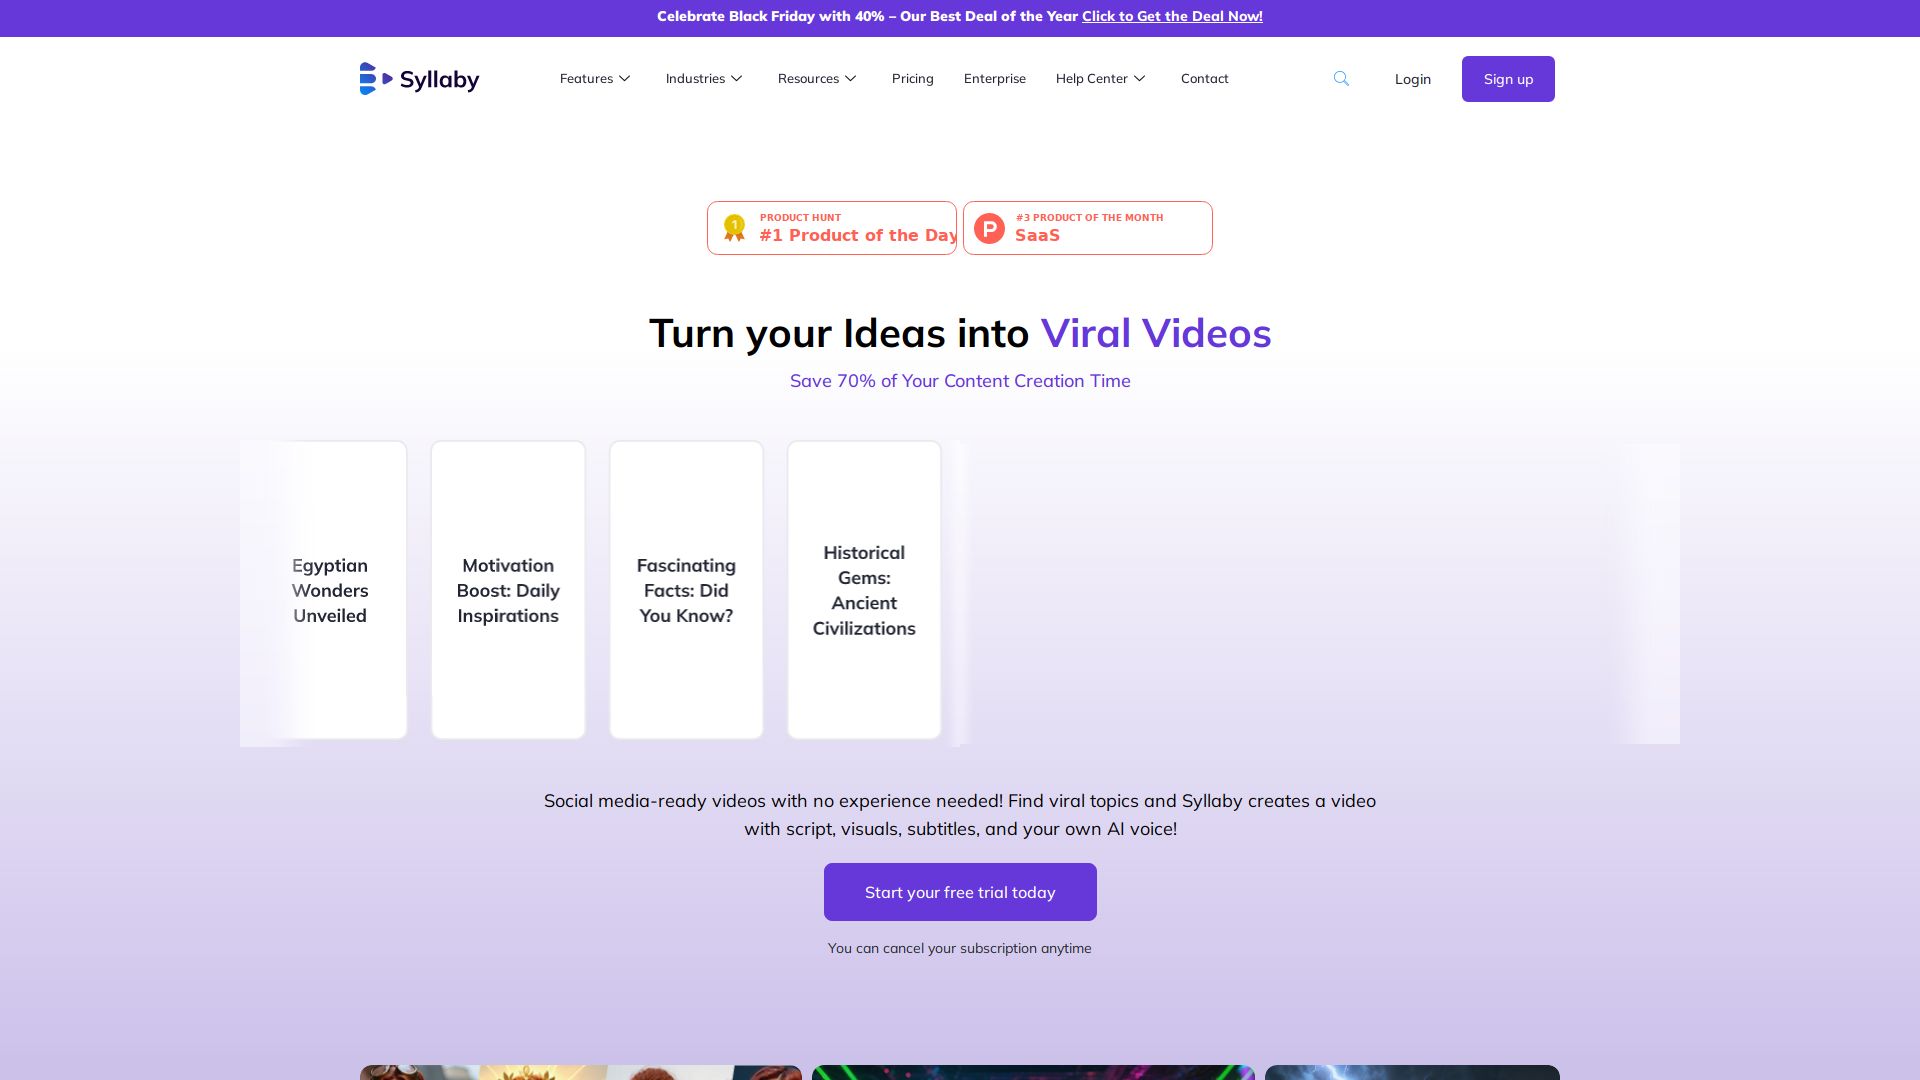Select the Egyptian Wonders Unveiled card
1920x1080 pixels.
coord(330,590)
